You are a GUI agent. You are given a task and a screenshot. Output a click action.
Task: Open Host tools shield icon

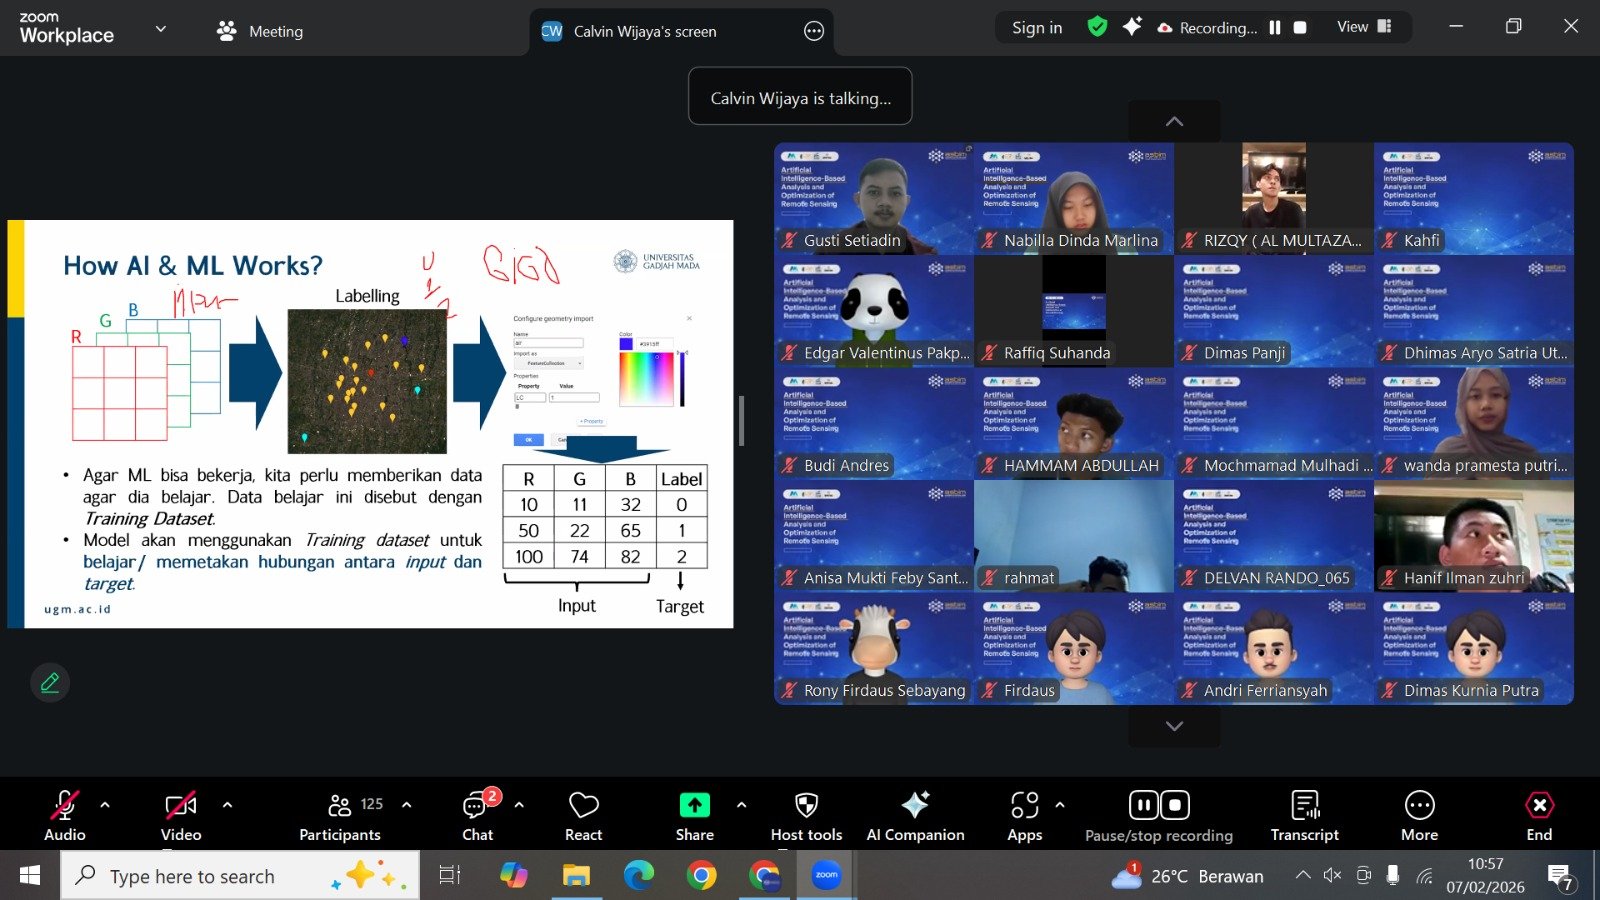tap(806, 815)
